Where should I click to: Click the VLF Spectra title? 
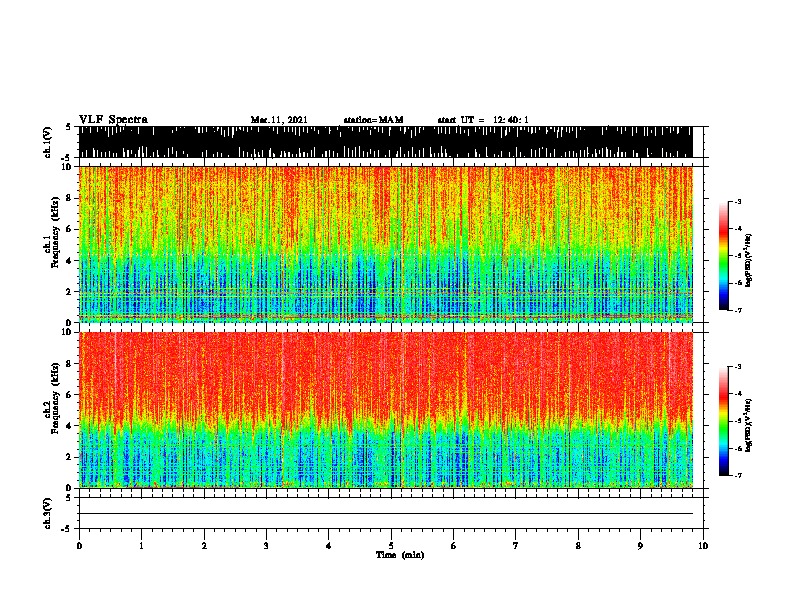point(113,120)
